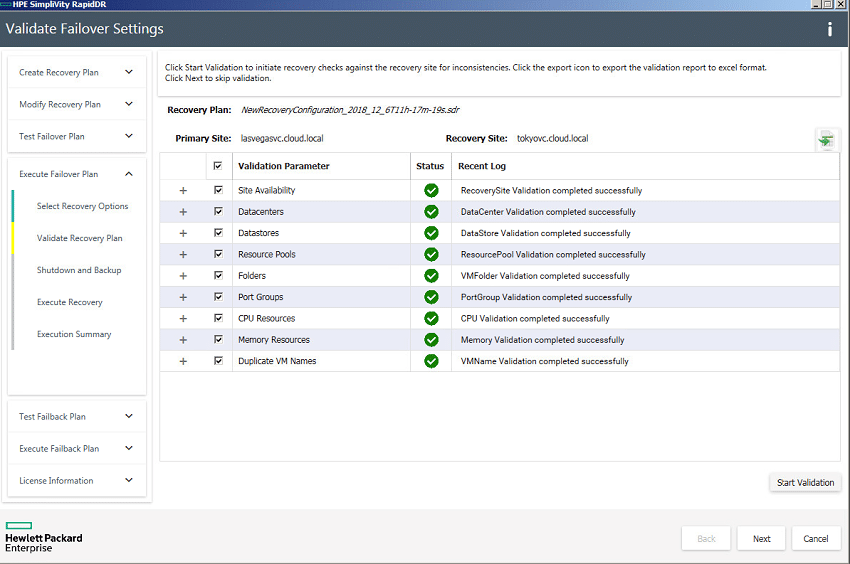This screenshot has width=850, height=564.
Task: Go to Validate Recovery Plan step
Action: click(x=80, y=238)
